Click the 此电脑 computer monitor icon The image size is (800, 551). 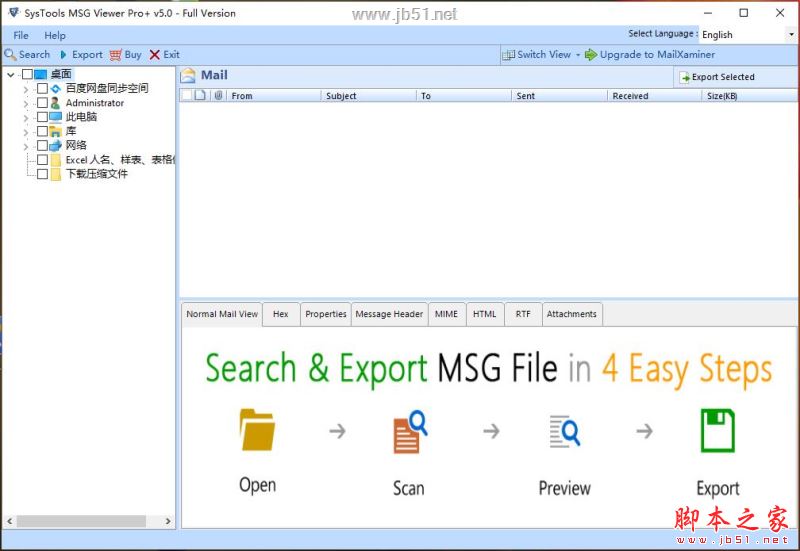(x=56, y=117)
